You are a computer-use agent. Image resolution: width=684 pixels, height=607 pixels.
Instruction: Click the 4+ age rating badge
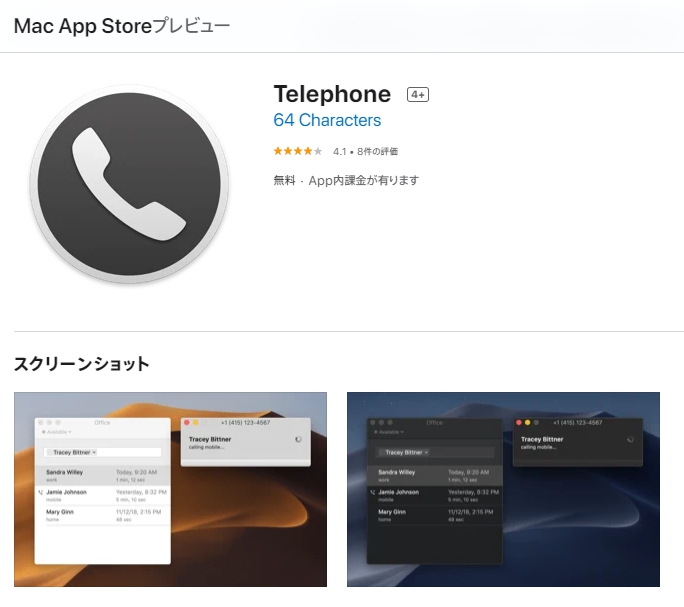[x=418, y=94]
